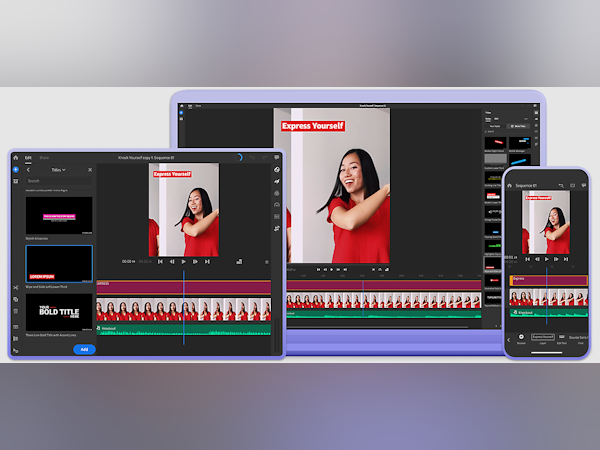600x450 pixels.
Task: Jump to sequence start on tablet
Action: tap(160, 262)
